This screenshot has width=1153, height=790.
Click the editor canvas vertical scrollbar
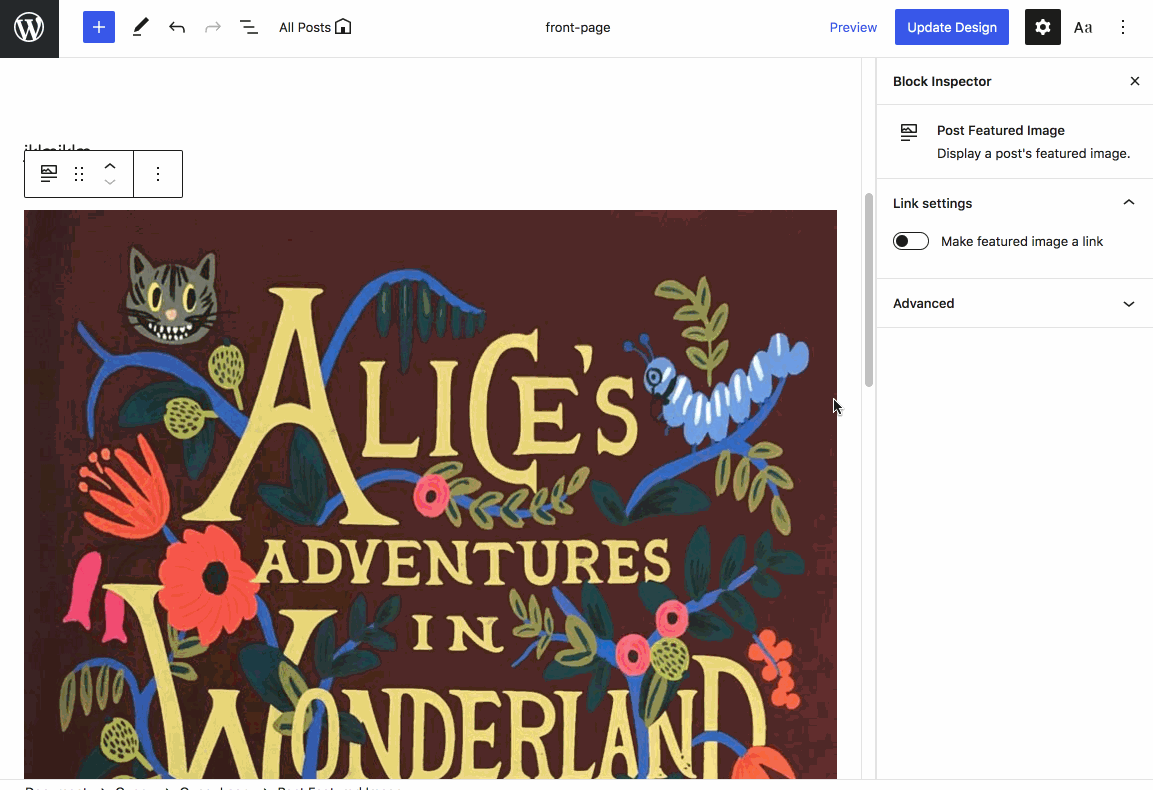click(868, 290)
